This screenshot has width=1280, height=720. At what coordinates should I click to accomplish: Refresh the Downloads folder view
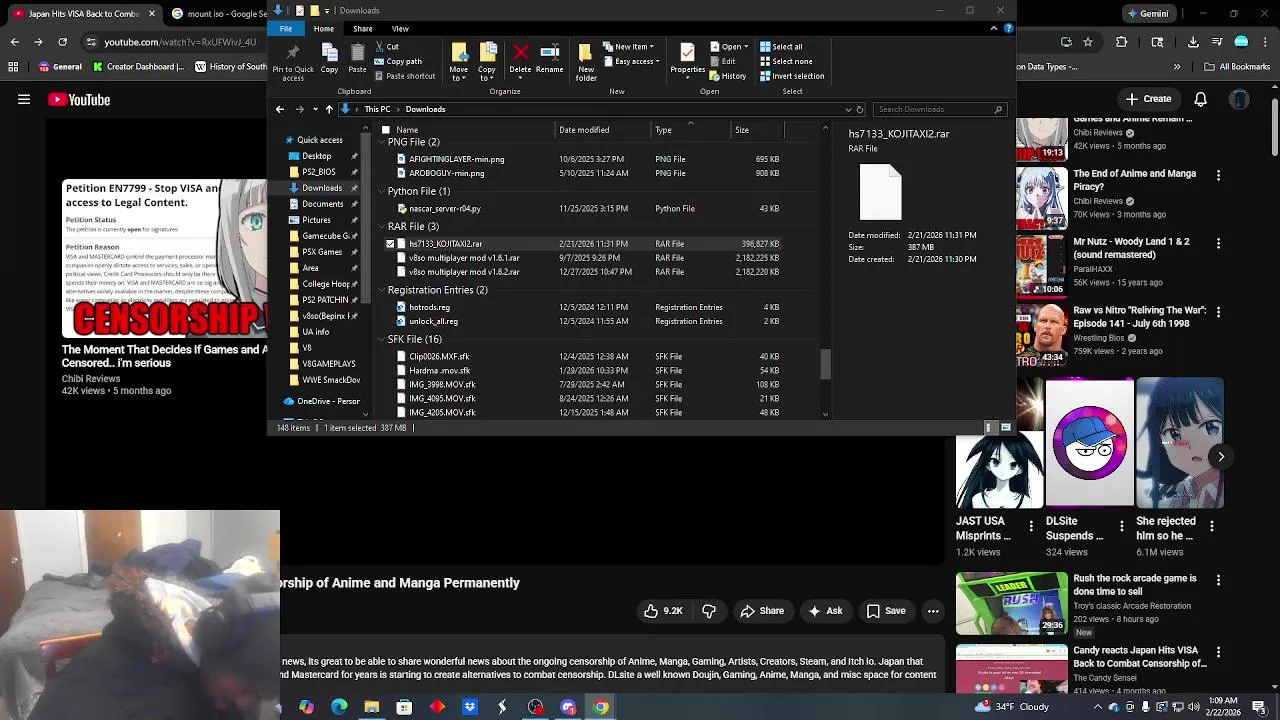pos(860,109)
